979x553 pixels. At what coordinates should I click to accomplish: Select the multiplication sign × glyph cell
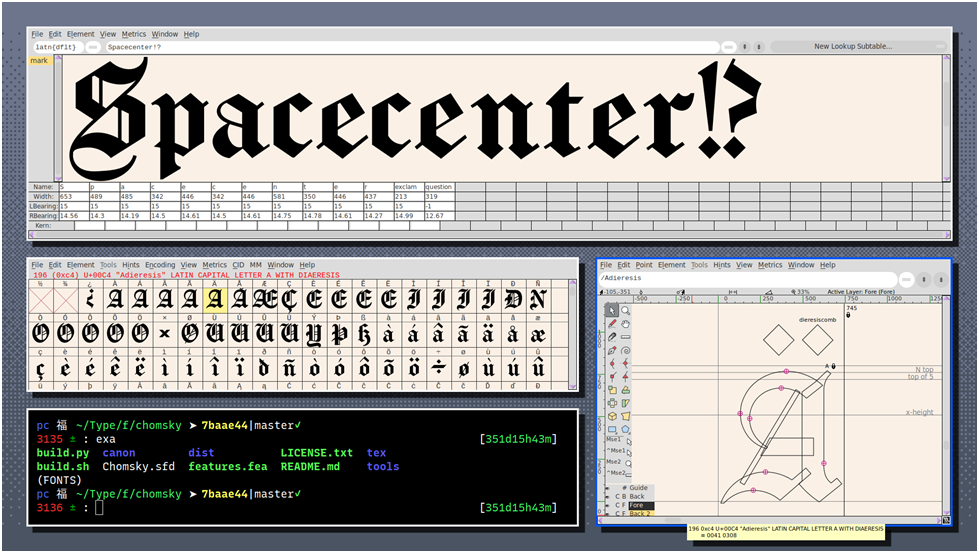point(165,334)
